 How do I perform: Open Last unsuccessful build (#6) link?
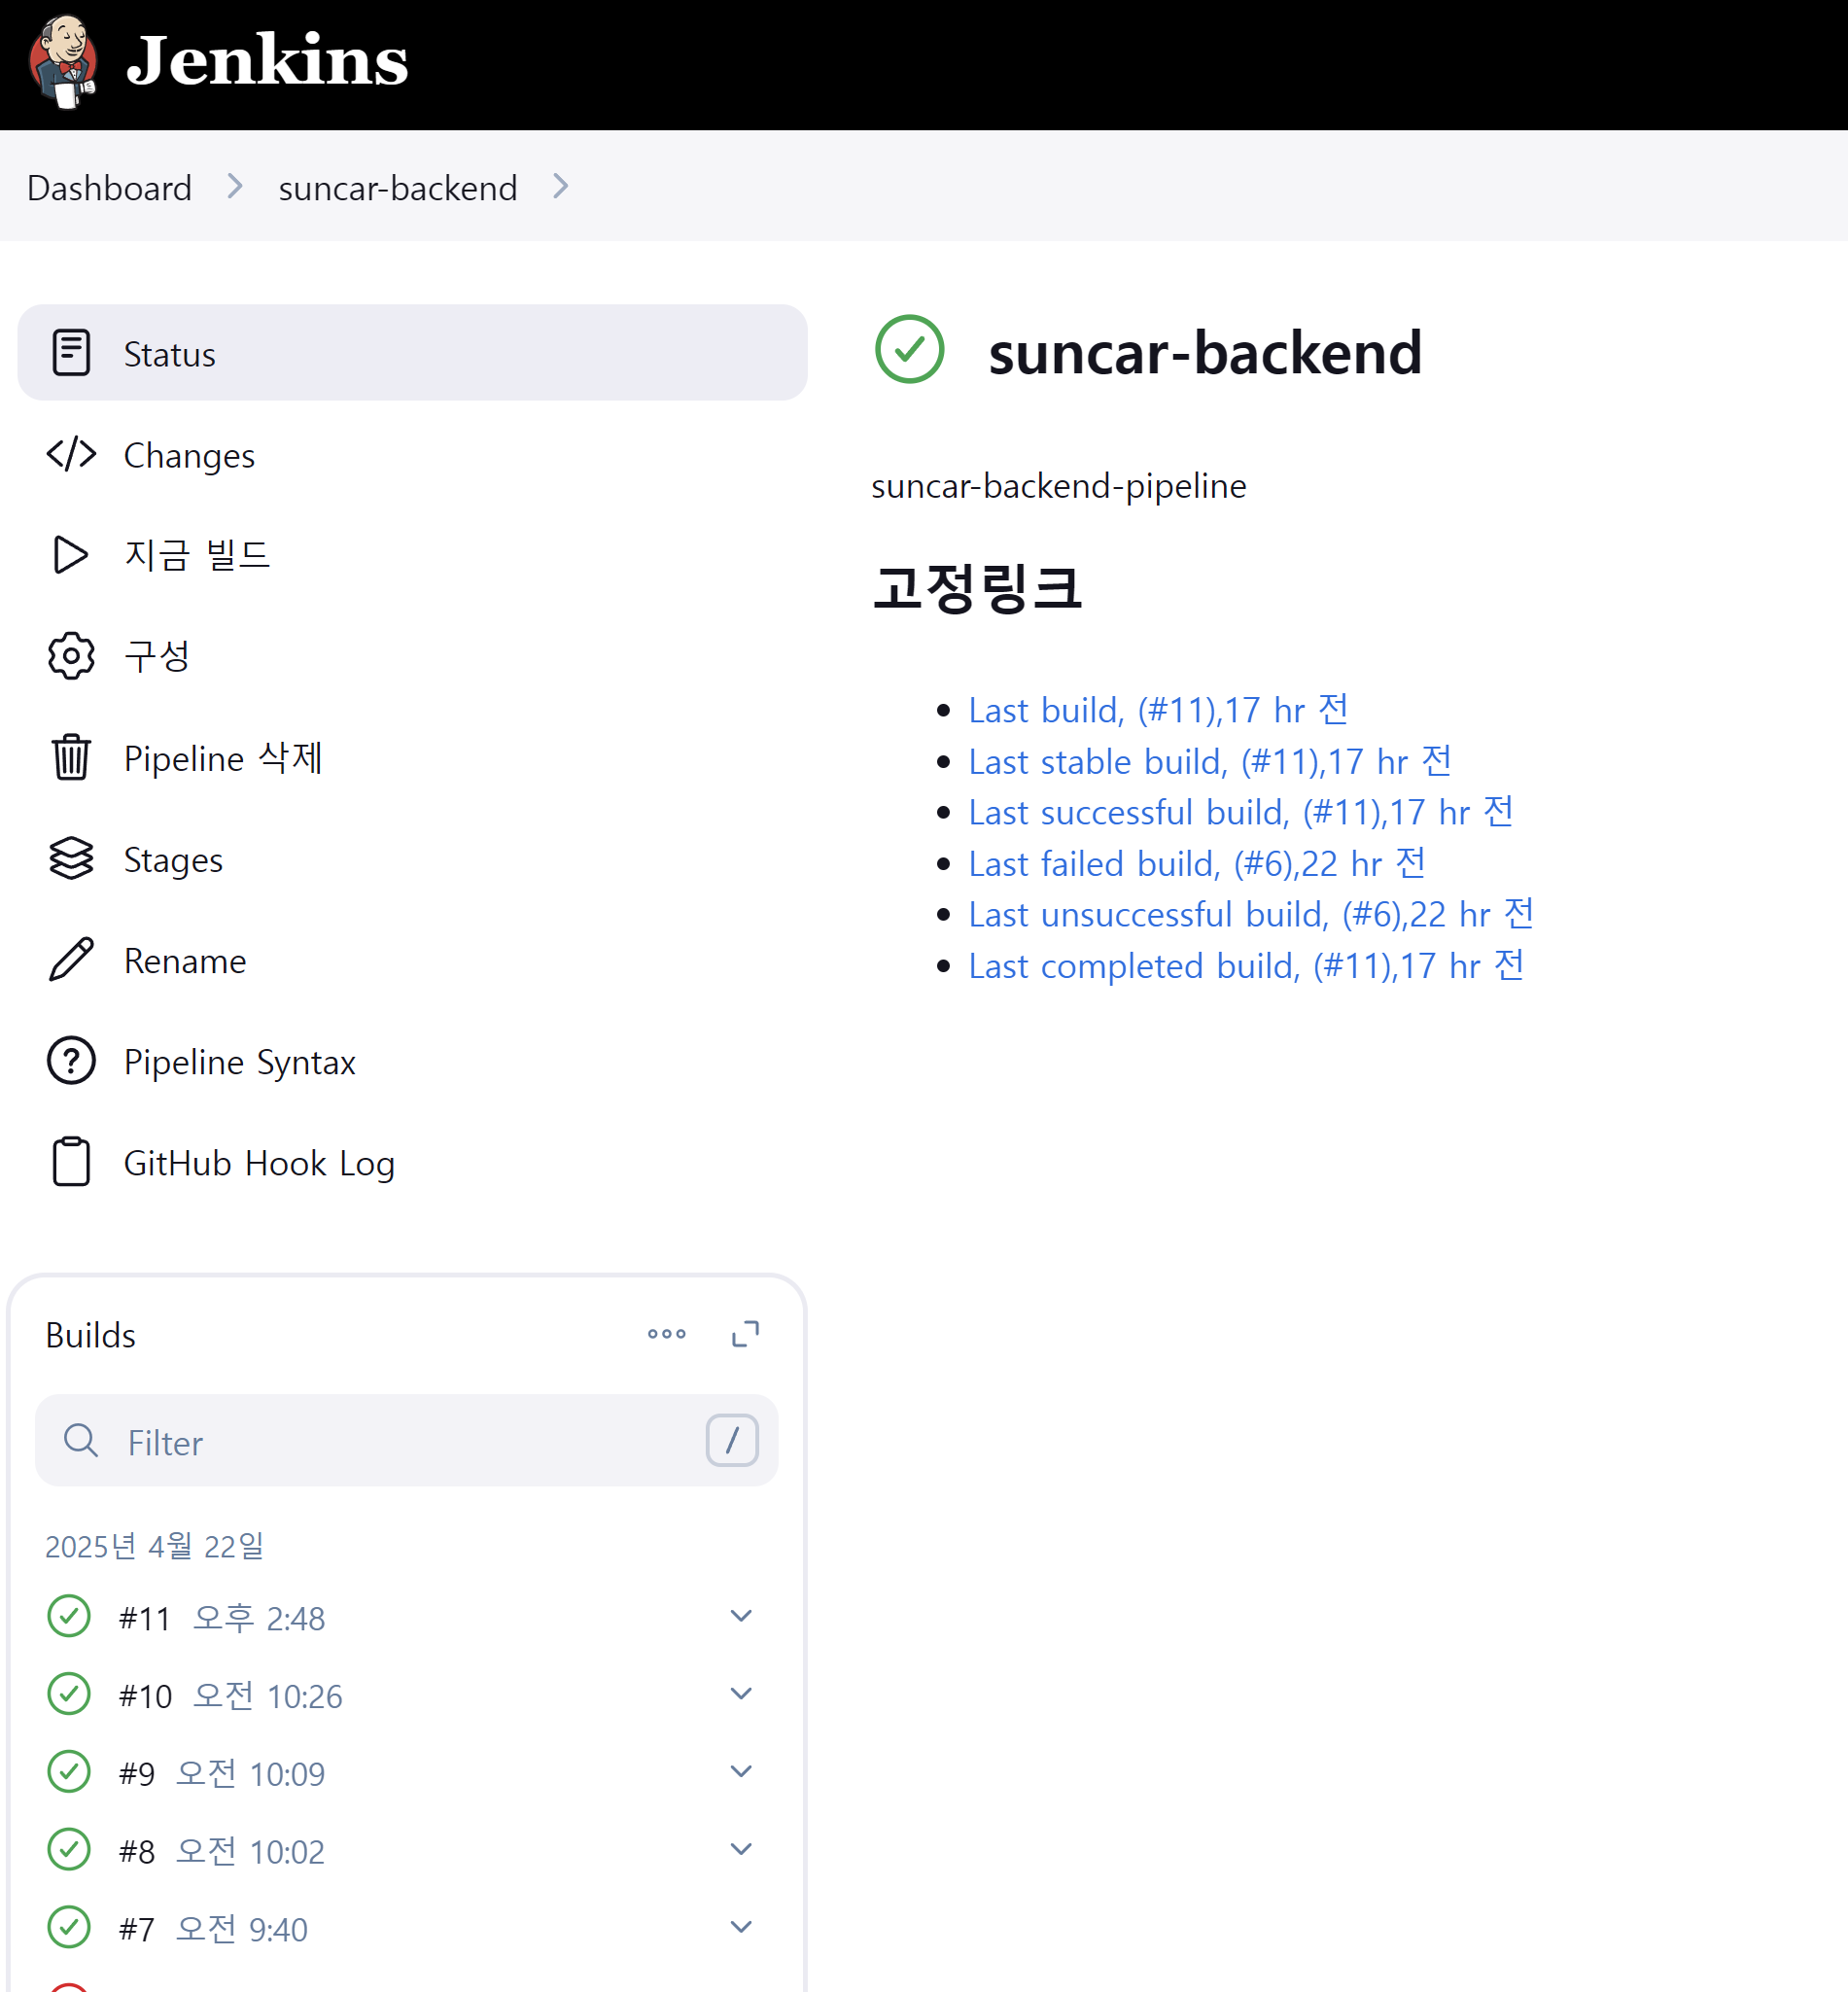coord(1251,915)
